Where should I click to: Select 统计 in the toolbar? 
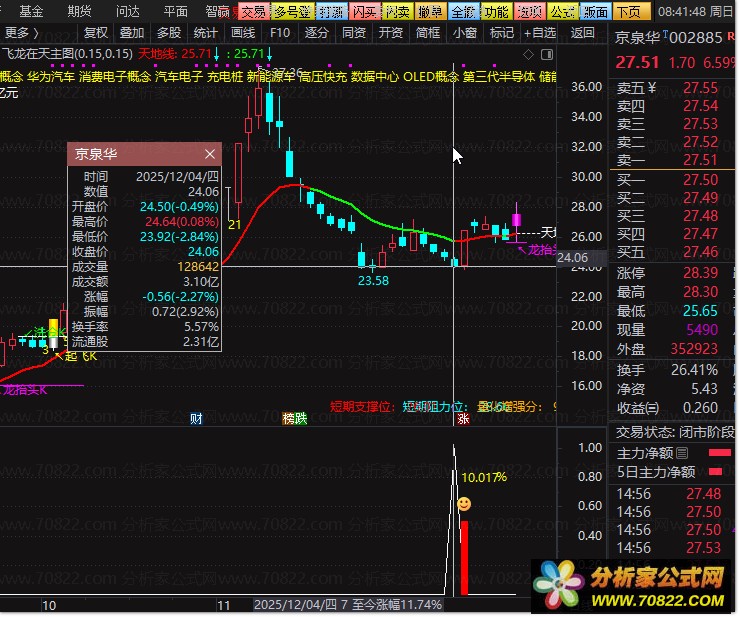pyautogui.click(x=206, y=33)
